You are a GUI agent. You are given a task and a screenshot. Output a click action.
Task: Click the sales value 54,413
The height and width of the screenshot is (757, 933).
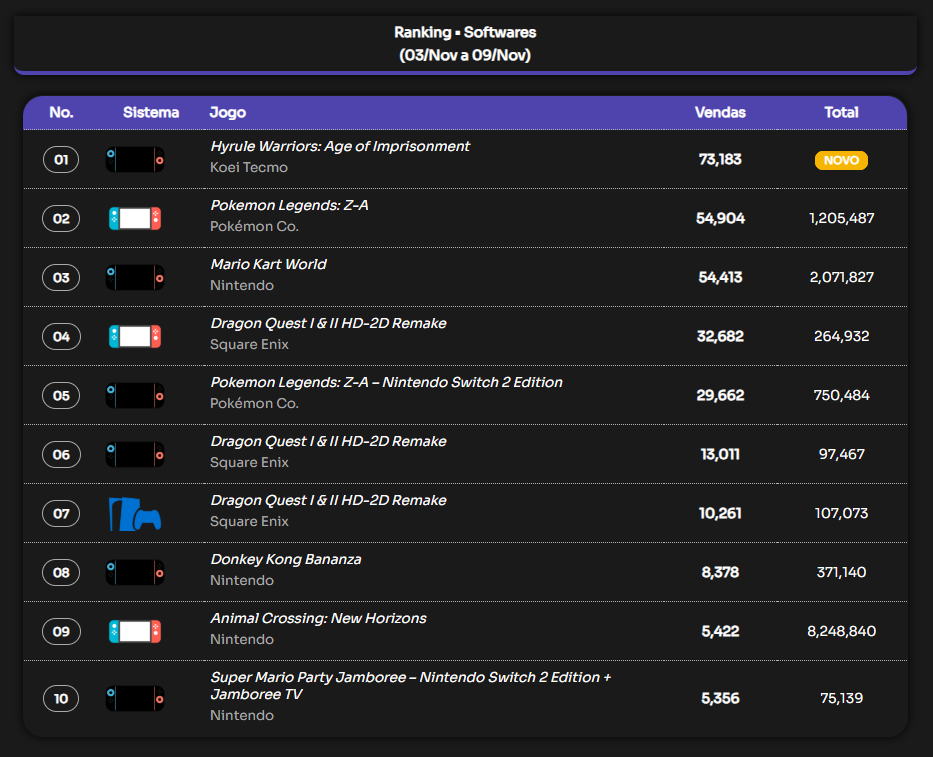(x=720, y=277)
